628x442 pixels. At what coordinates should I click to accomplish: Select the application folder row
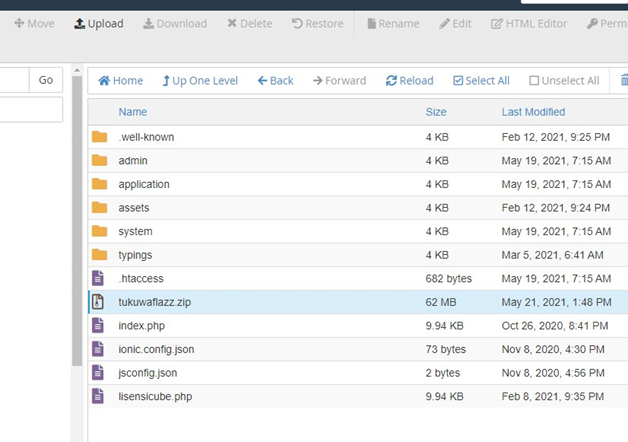pos(144,184)
